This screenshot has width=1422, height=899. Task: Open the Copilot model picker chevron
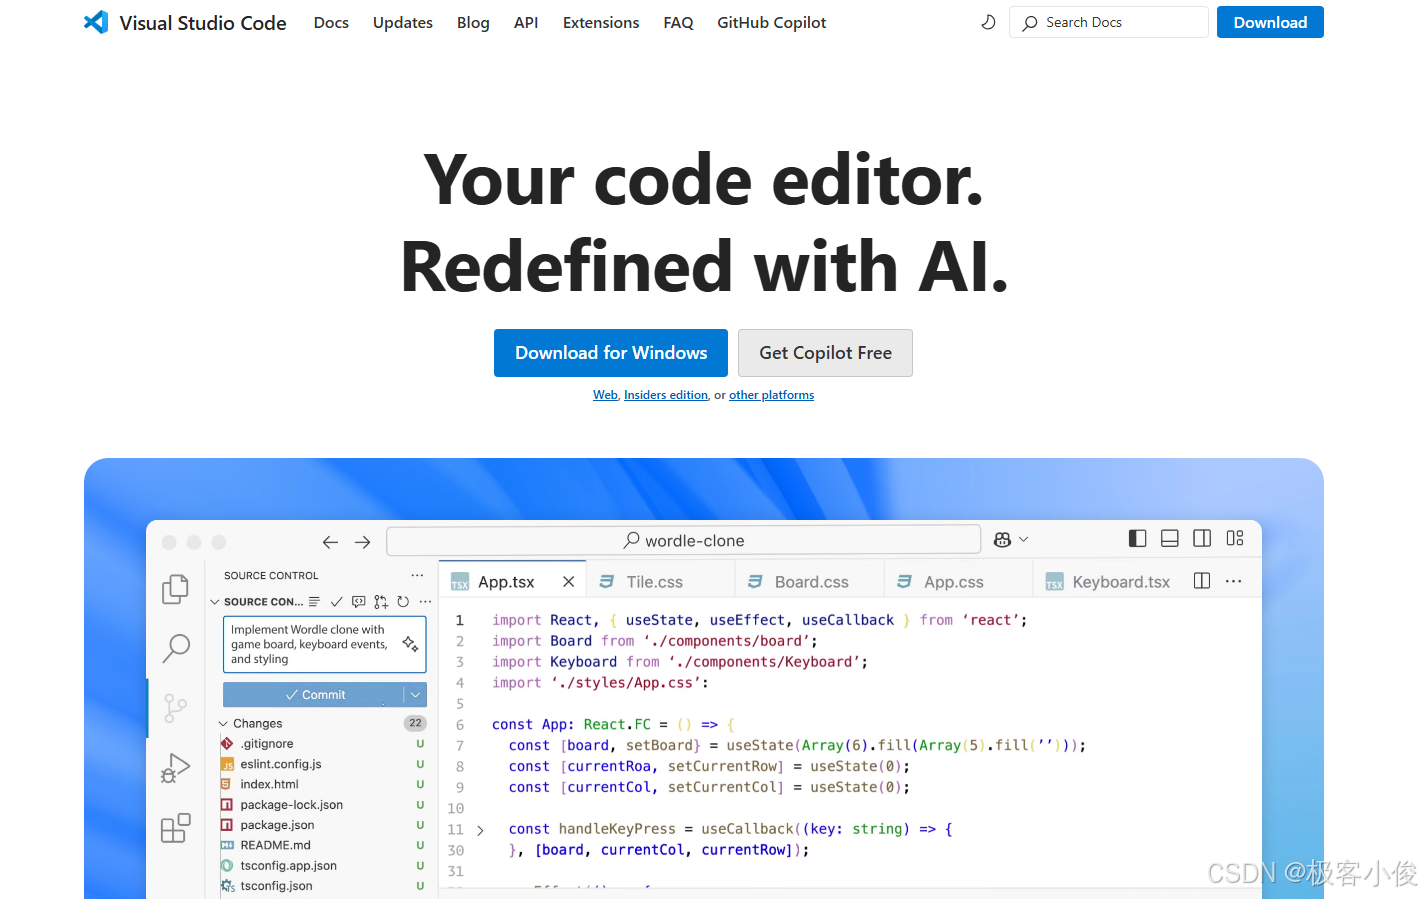(x=1023, y=539)
